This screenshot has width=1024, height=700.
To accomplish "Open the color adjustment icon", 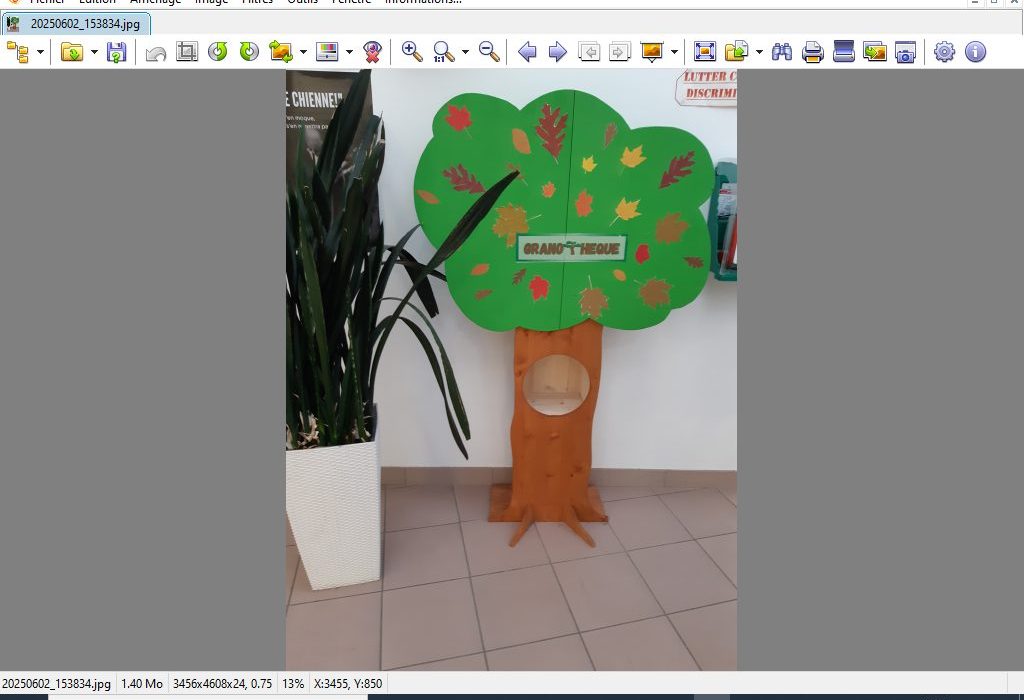I will tap(327, 52).
